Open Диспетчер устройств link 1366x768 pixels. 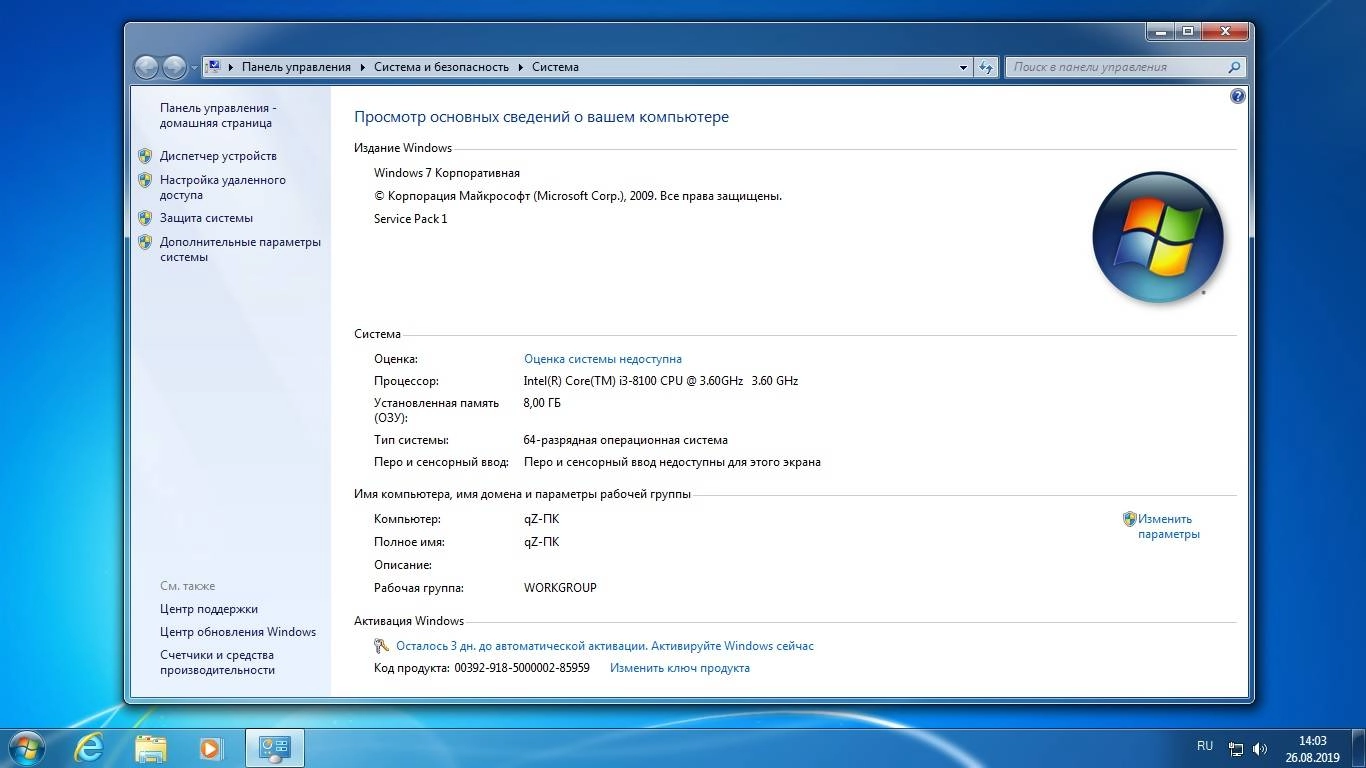click(x=218, y=156)
